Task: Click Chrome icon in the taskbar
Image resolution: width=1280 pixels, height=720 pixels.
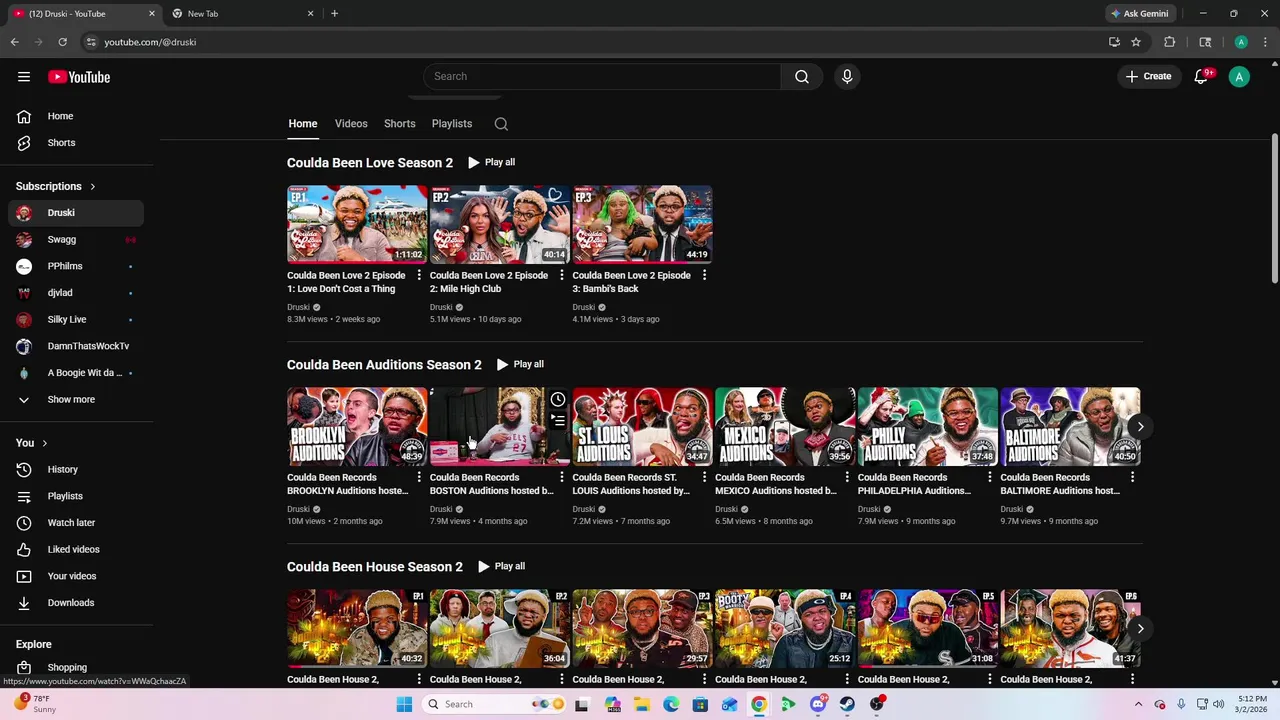Action: 759,704
